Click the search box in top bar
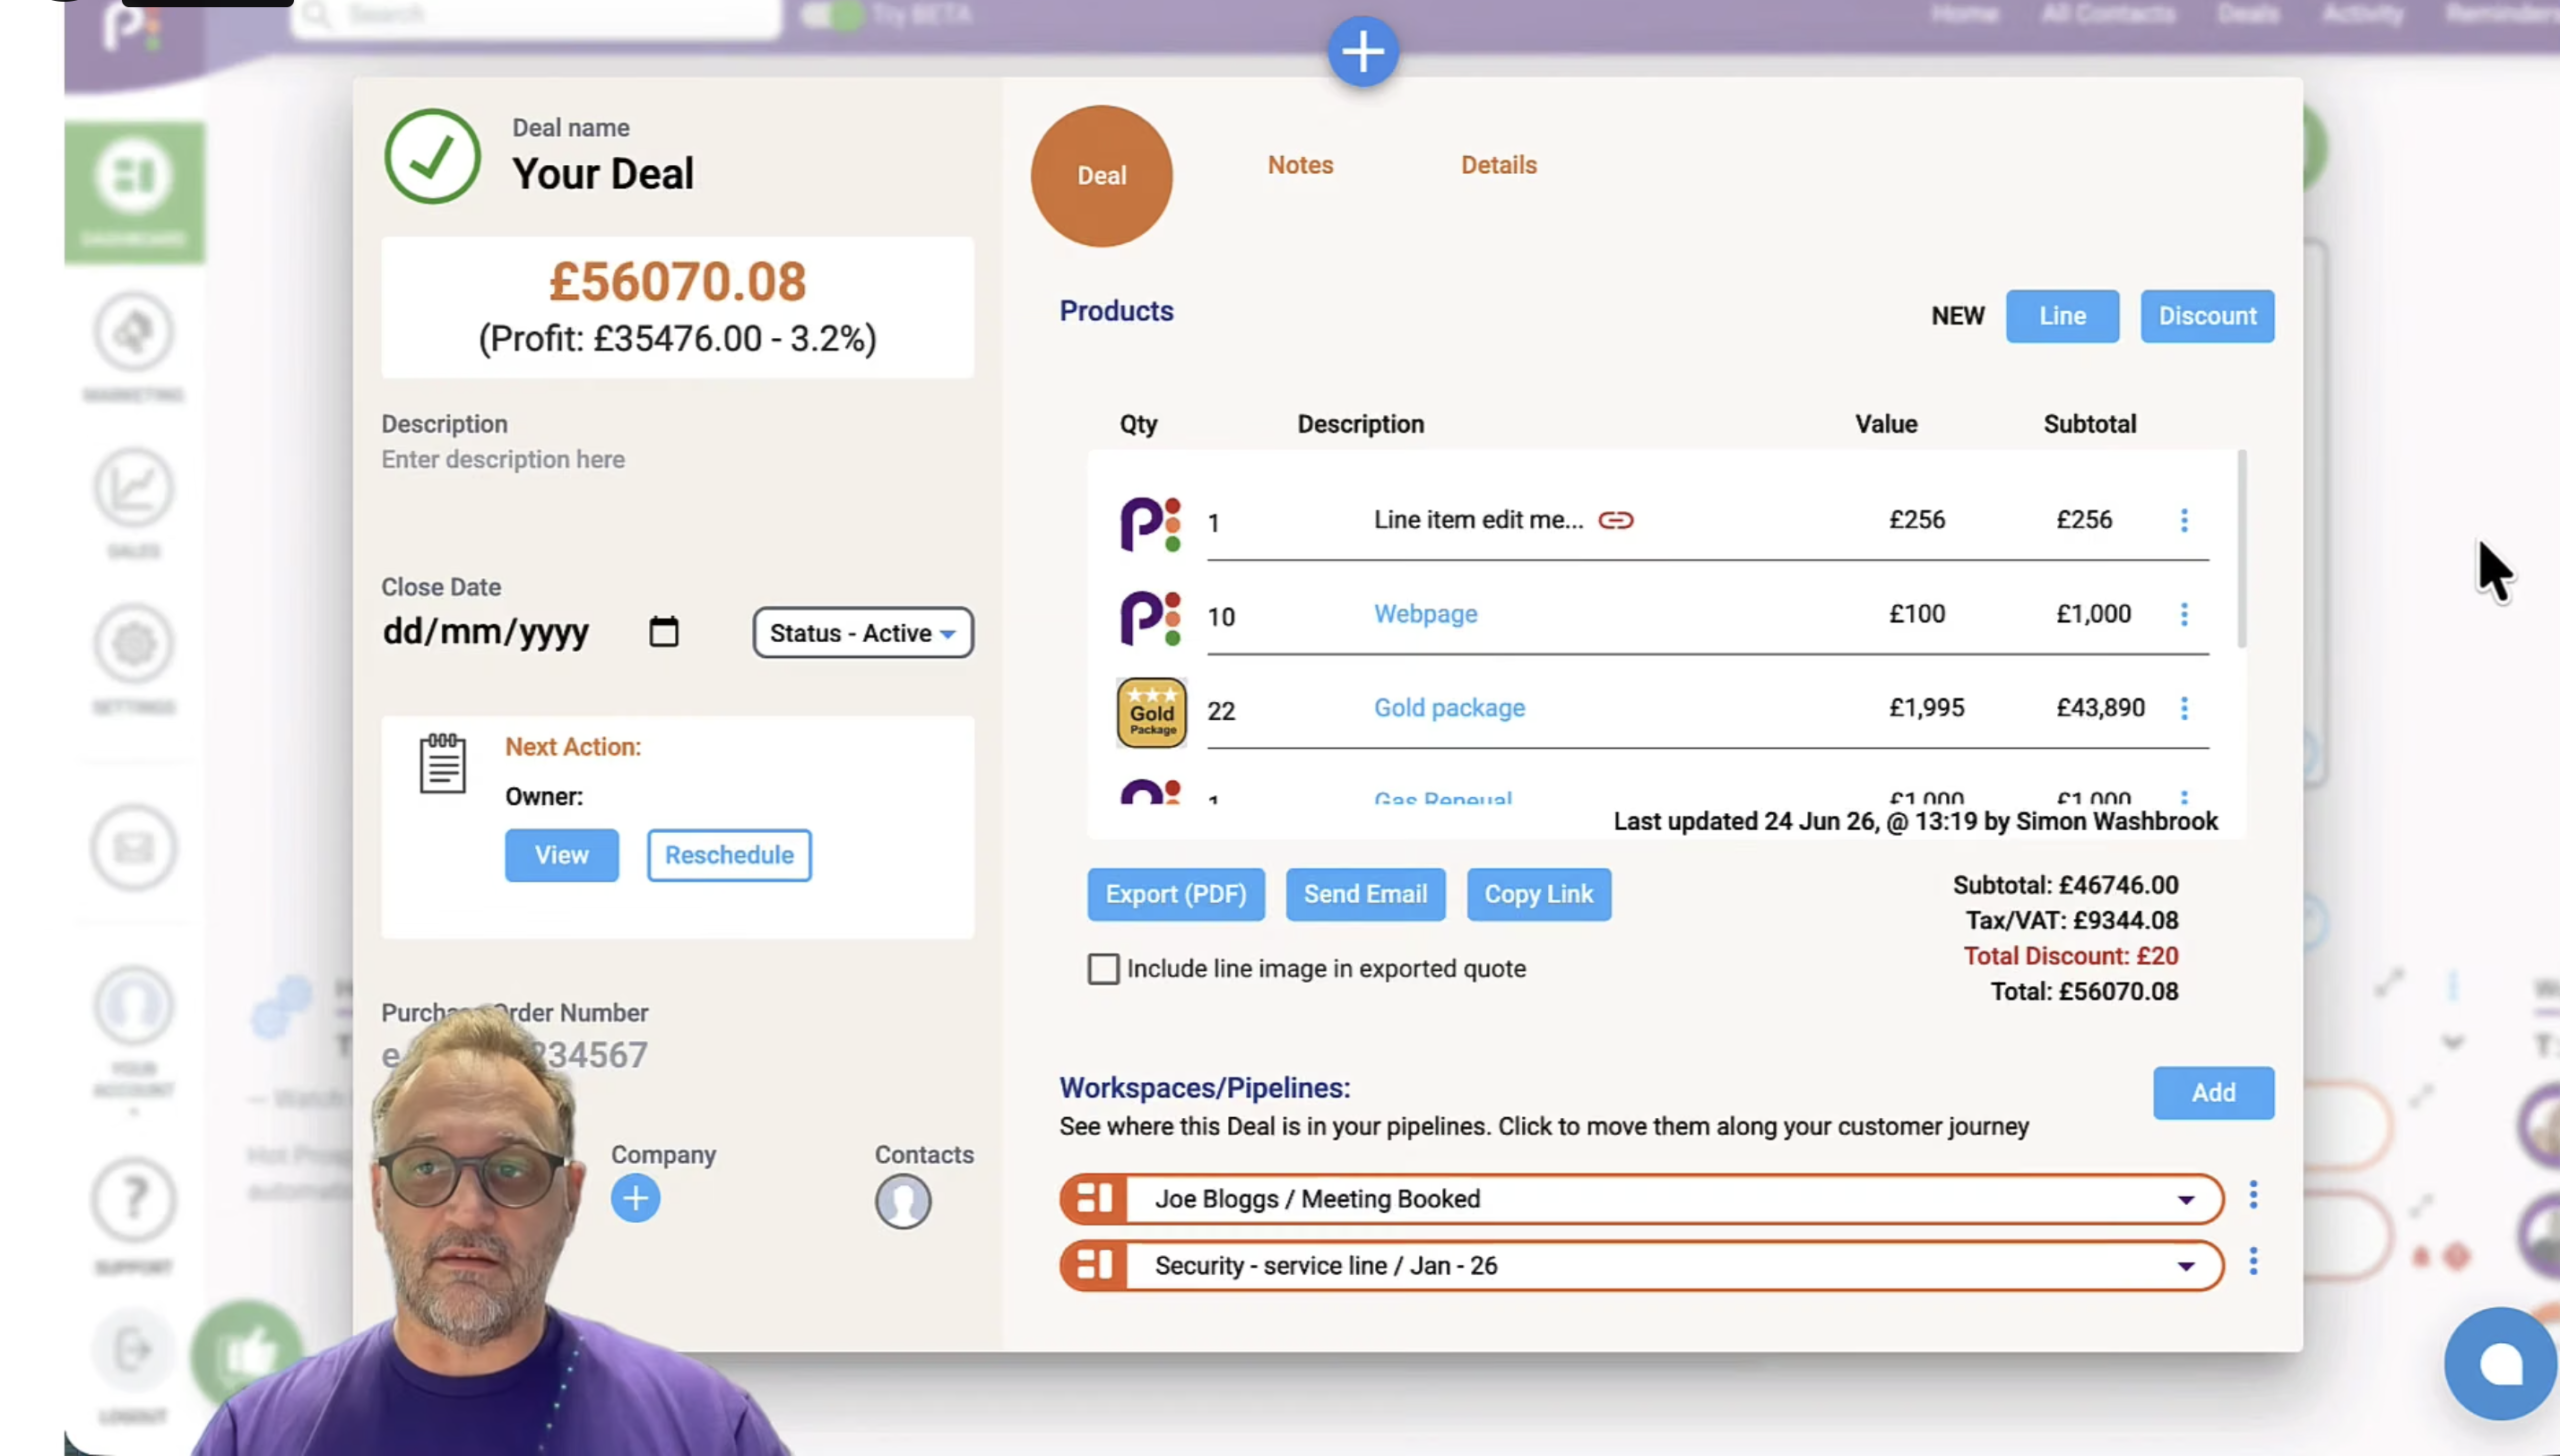The image size is (2560, 1456). [x=536, y=15]
